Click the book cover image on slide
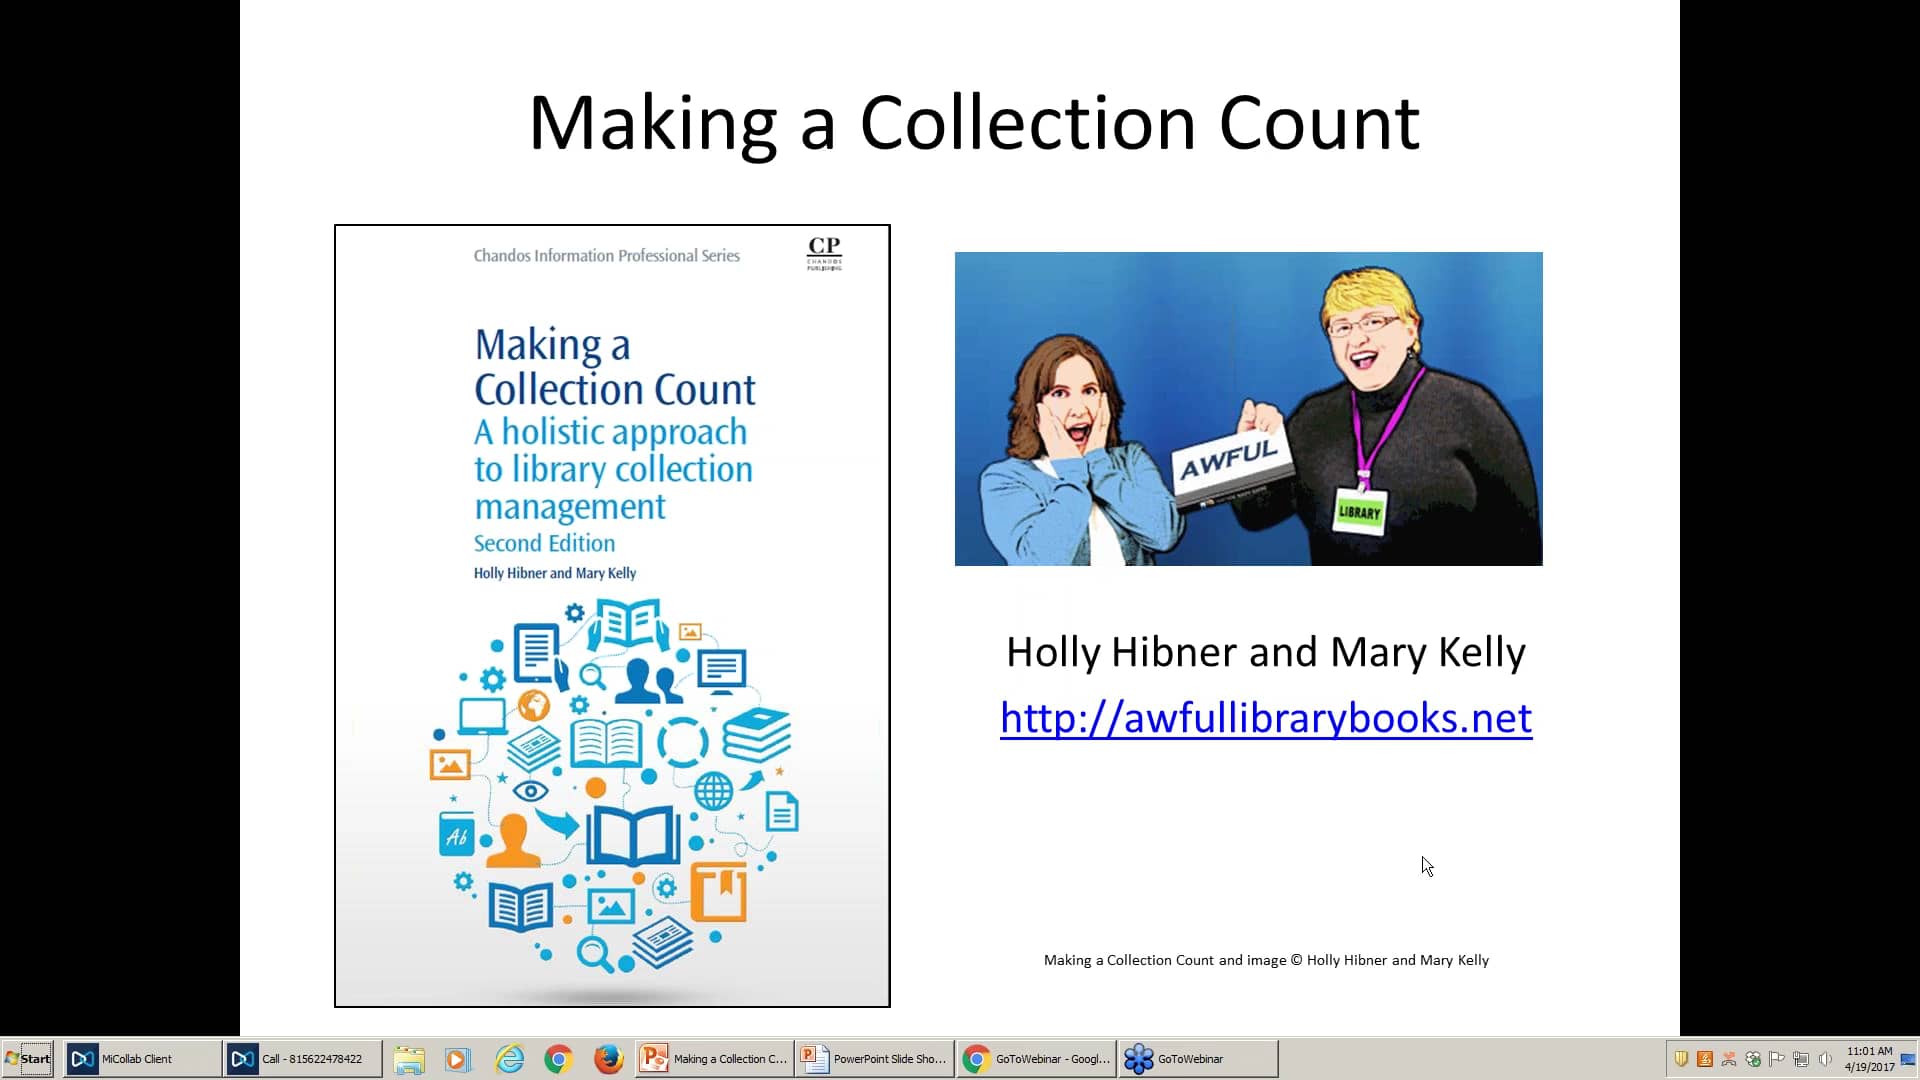The width and height of the screenshot is (1920, 1080). pyautogui.click(x=612, y=616)
